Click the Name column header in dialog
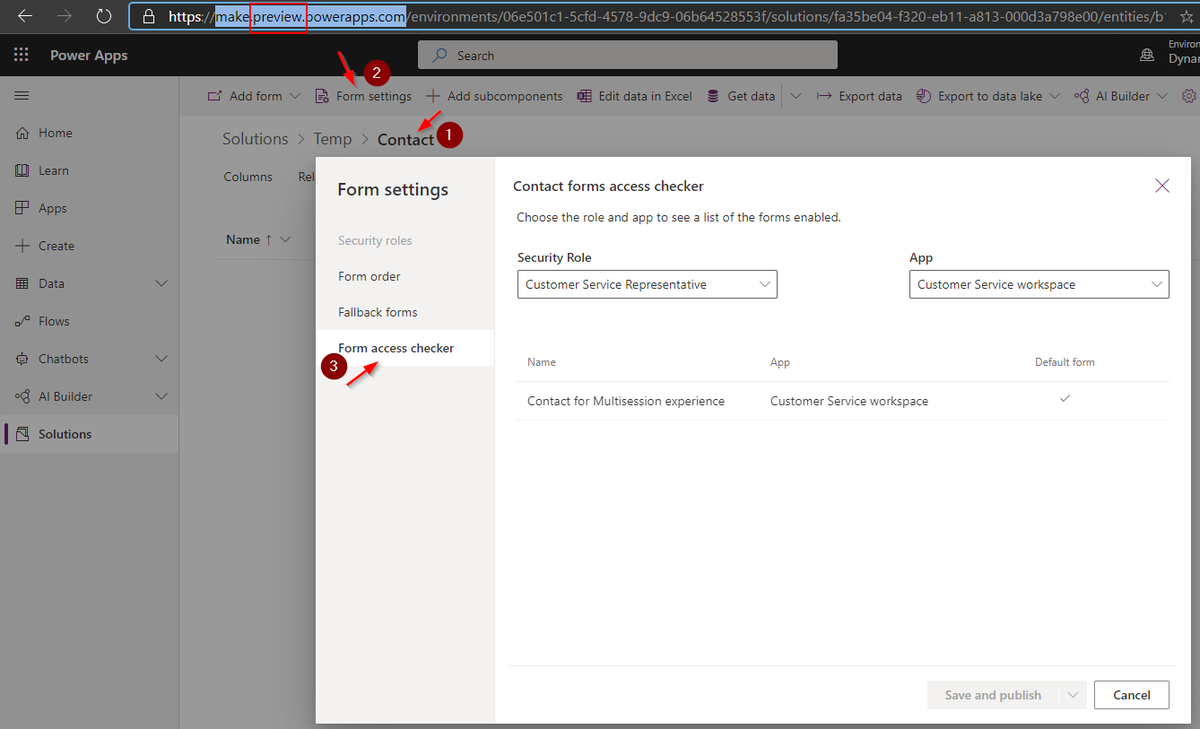The height and width of the screenshot is (729, 1200). (541, 362)
